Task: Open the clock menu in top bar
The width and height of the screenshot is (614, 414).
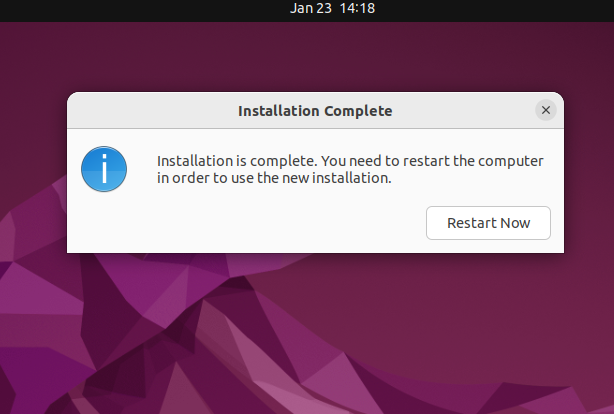Action: click(332, 8)
